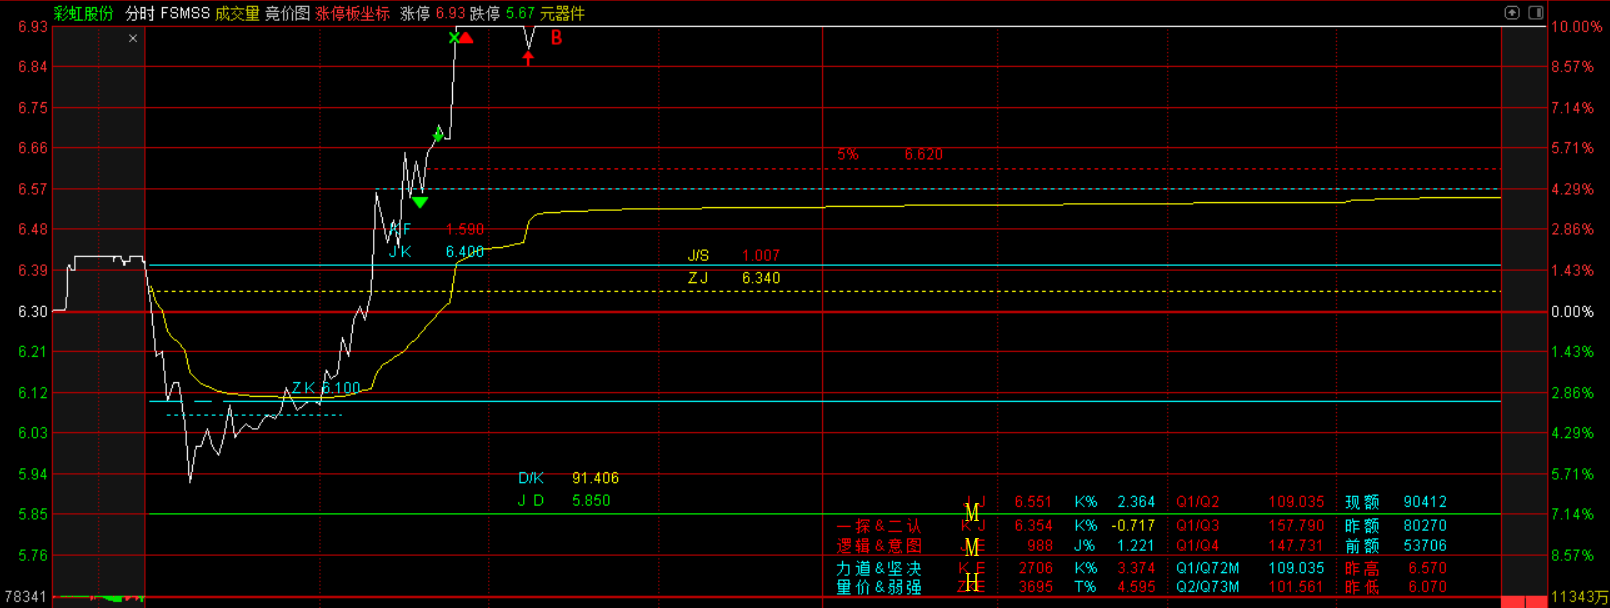Click the red 1.590 value near JK

465,229
